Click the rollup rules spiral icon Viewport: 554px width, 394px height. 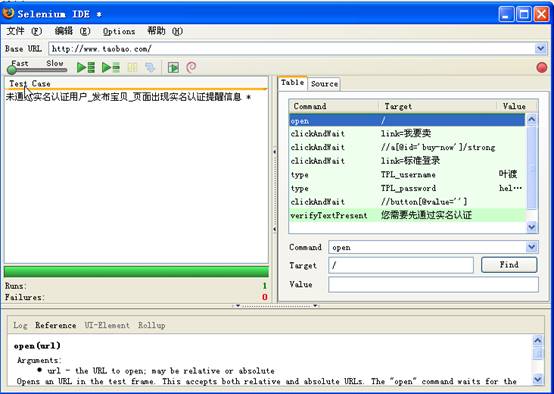[x=191, y=67]
